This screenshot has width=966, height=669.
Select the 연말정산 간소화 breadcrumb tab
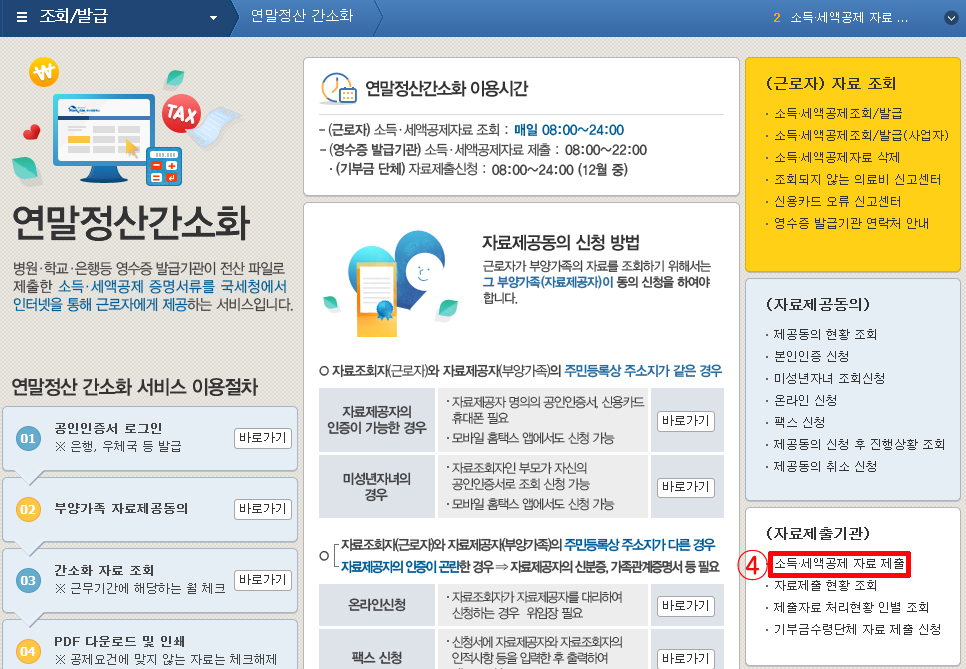pyautogui.click(x=302, y=16)
